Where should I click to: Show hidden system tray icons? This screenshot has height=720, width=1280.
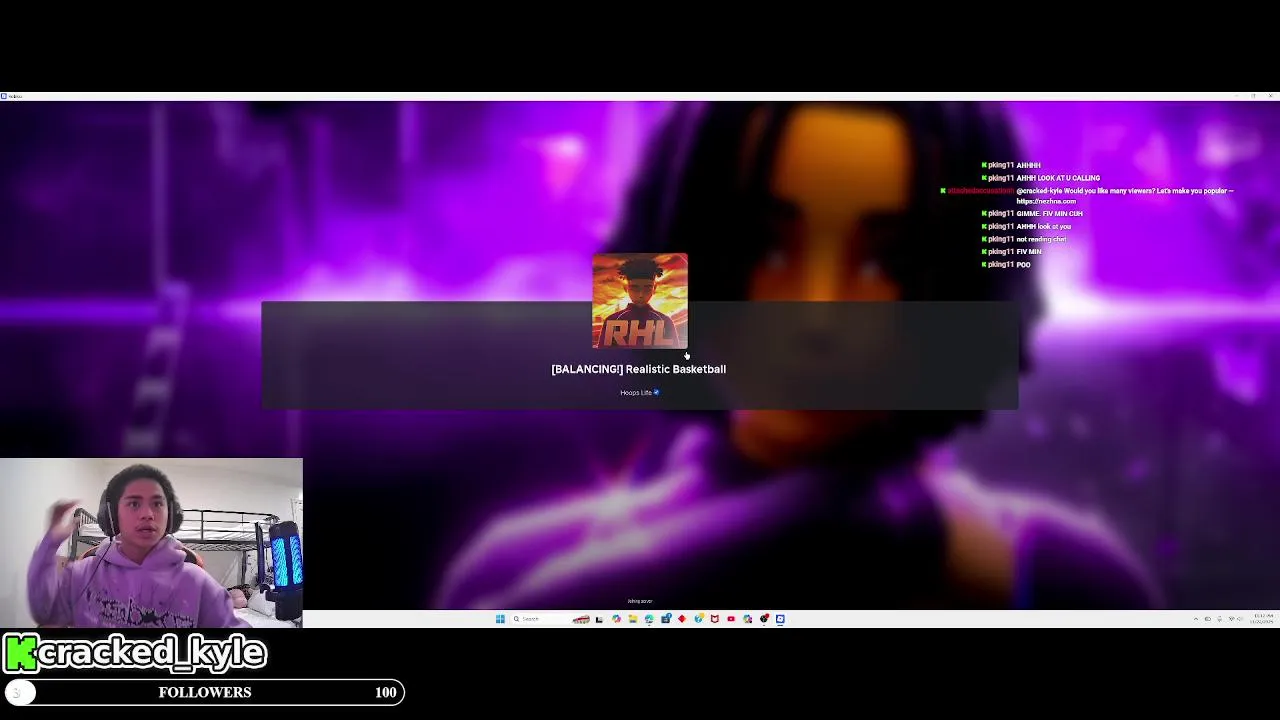1196,619
